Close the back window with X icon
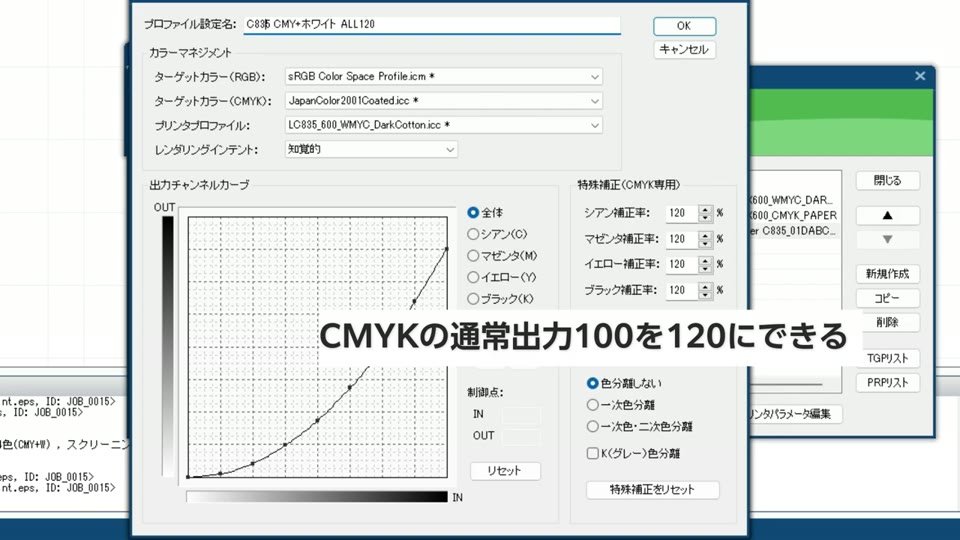 click(x=920, y=76)
